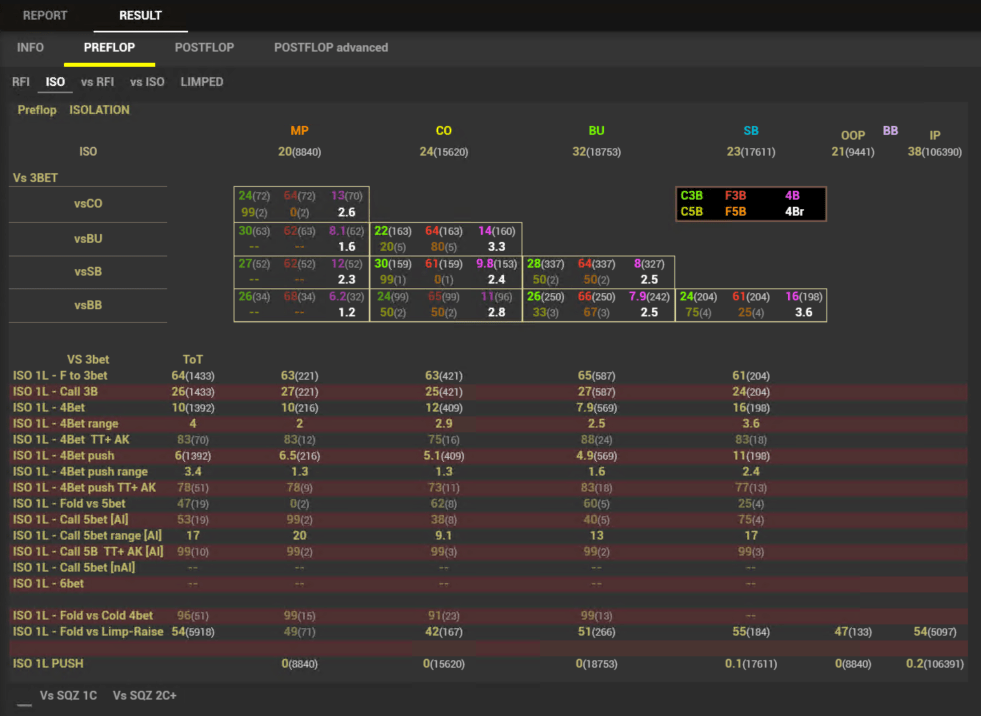Switch to the REPORT tab
The width and height of the screenshot is (981, 716).
[44, 16]
